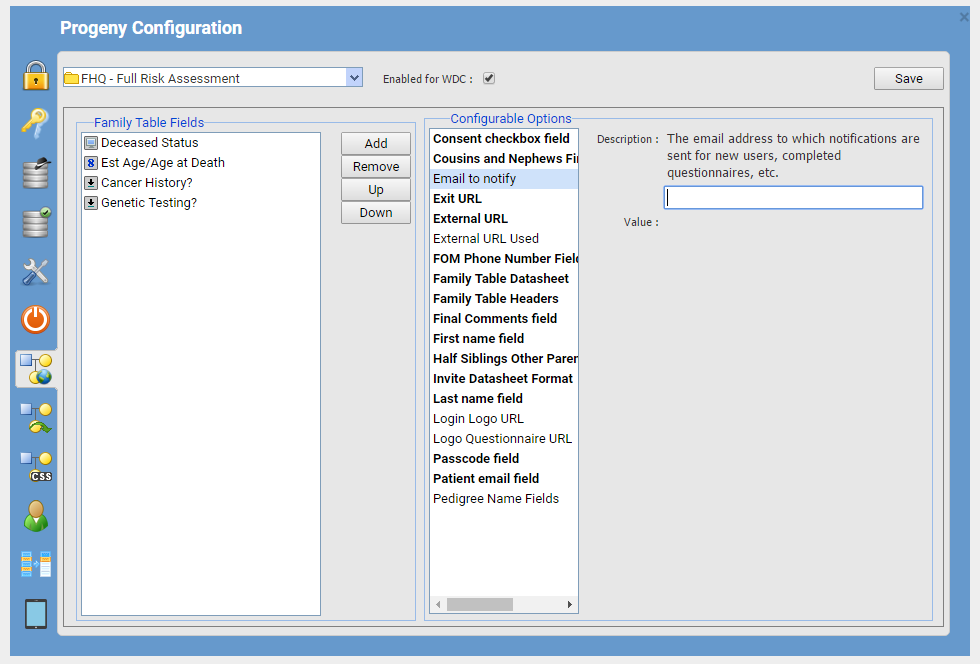
Task: Click the Add button
Action: point(376,143)
